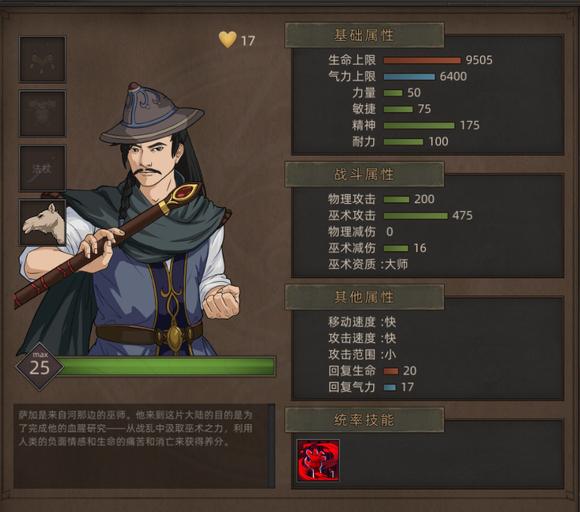Click the 巫术攻击 stat value 475
This screenshot has width=580, height=512.
[462, 215]
